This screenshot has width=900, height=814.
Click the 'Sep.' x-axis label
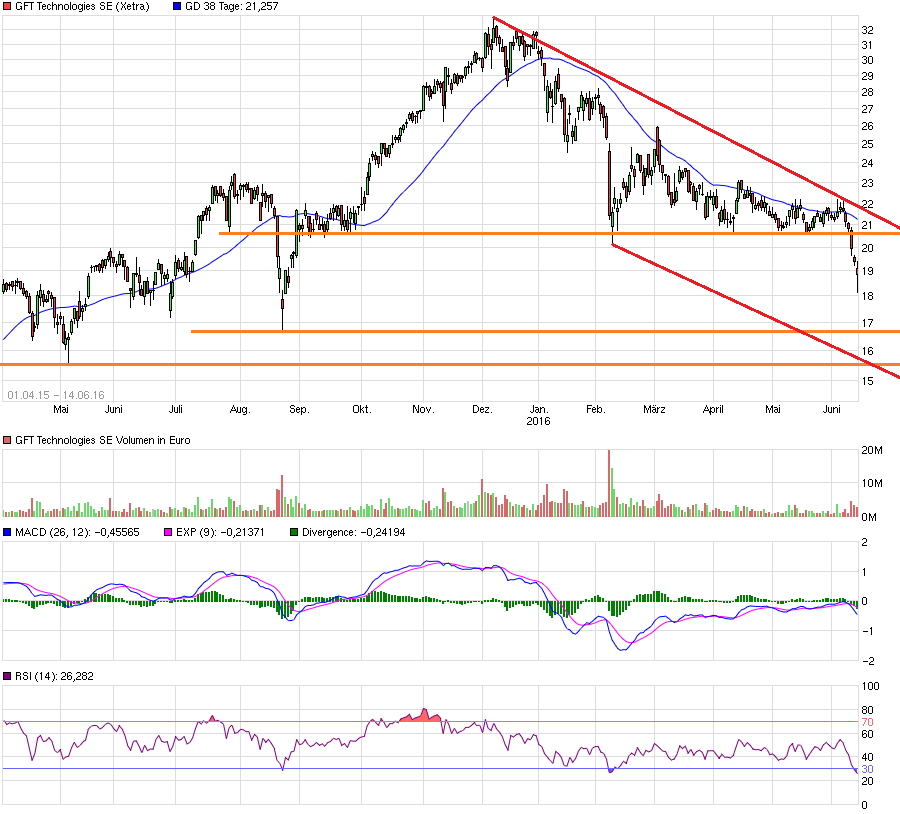click(299, 409)
